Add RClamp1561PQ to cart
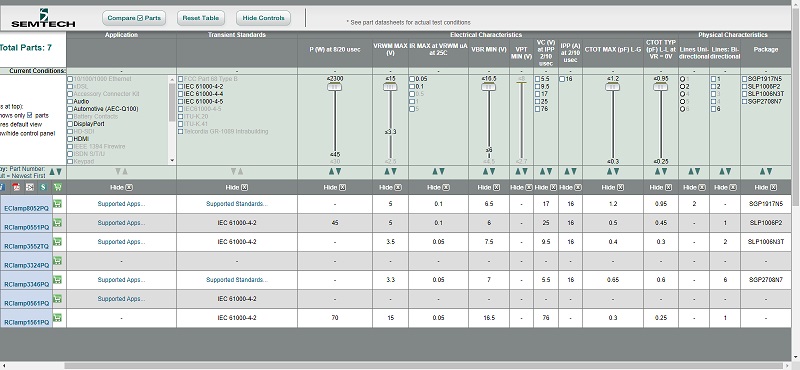 click(x=57, y=317)
